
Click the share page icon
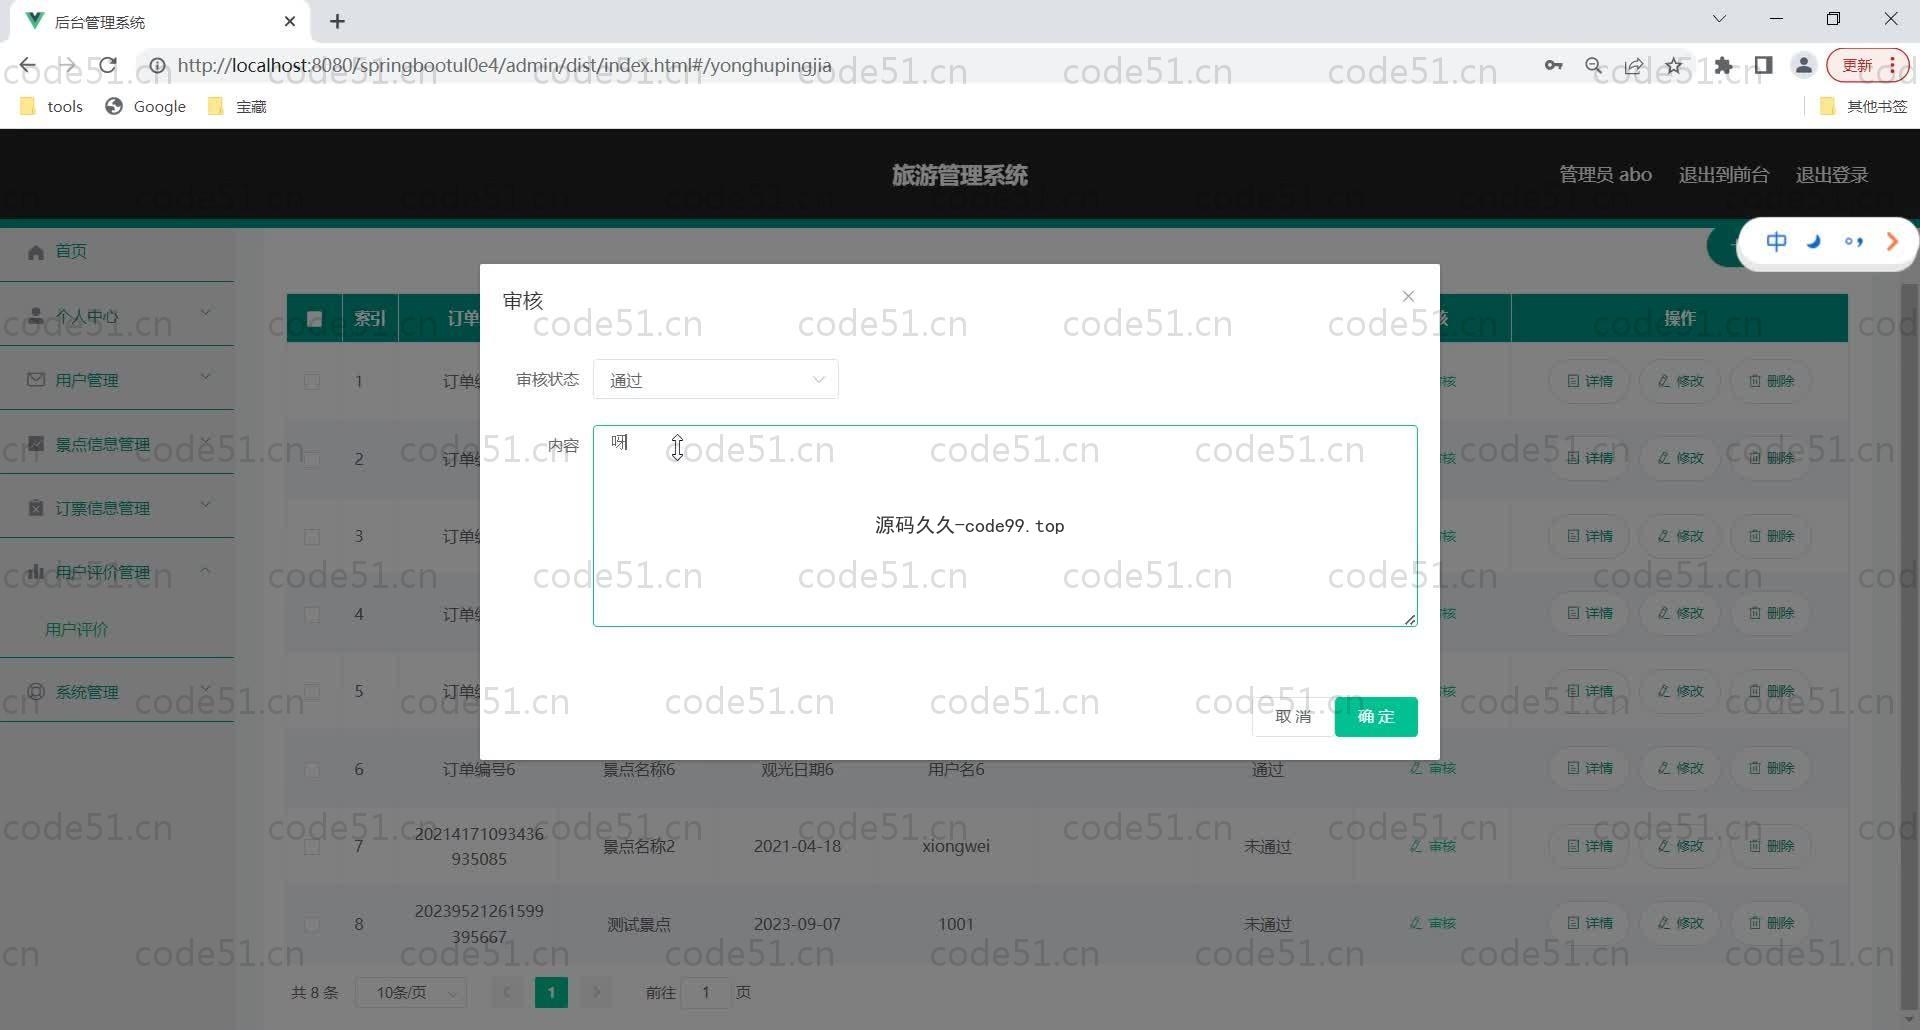tap(1634, 66)
